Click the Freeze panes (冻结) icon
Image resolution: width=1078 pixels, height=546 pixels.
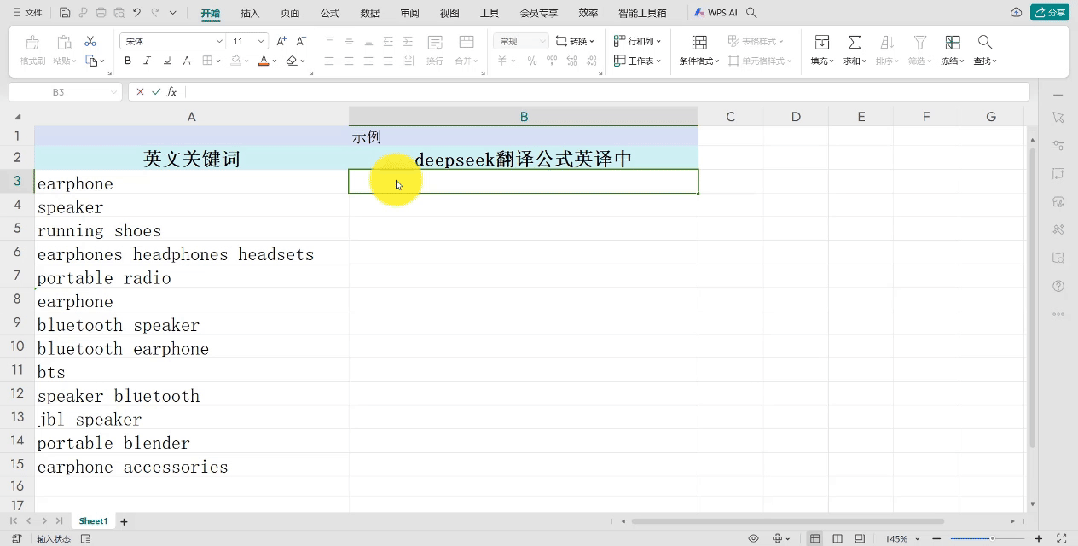(952, 43)
